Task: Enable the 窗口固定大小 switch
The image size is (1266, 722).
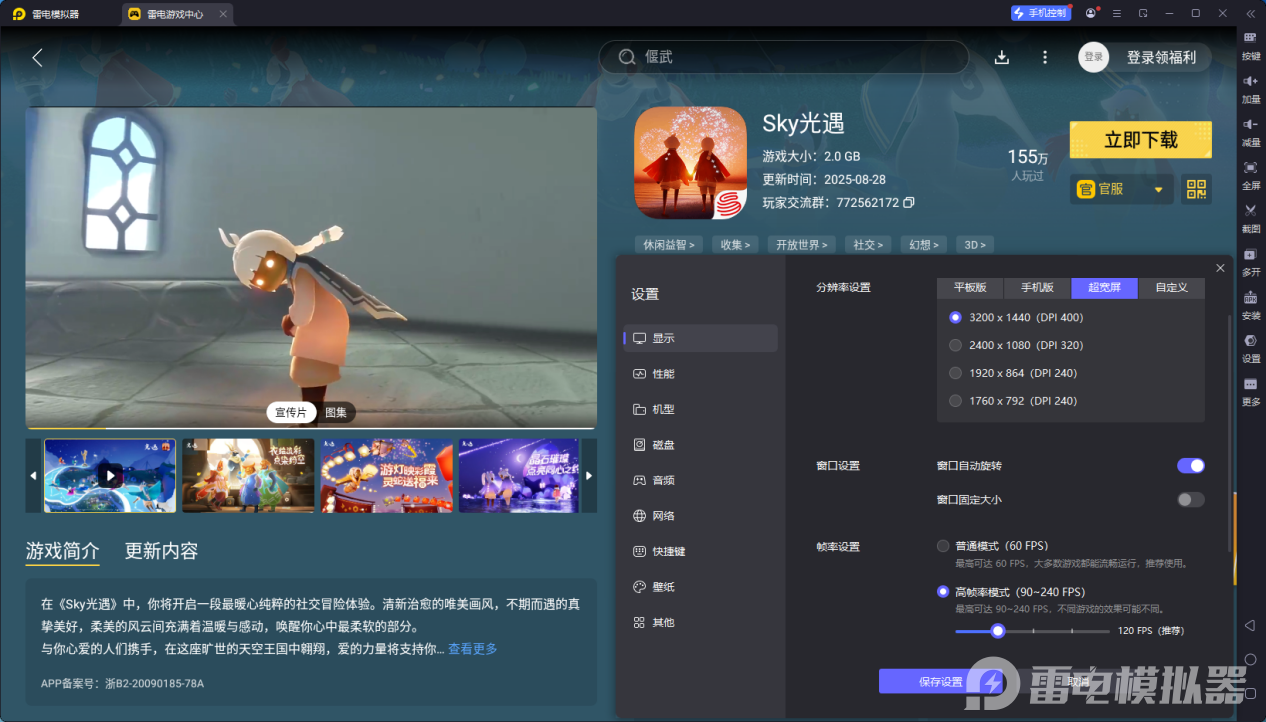Action: 1191,500
